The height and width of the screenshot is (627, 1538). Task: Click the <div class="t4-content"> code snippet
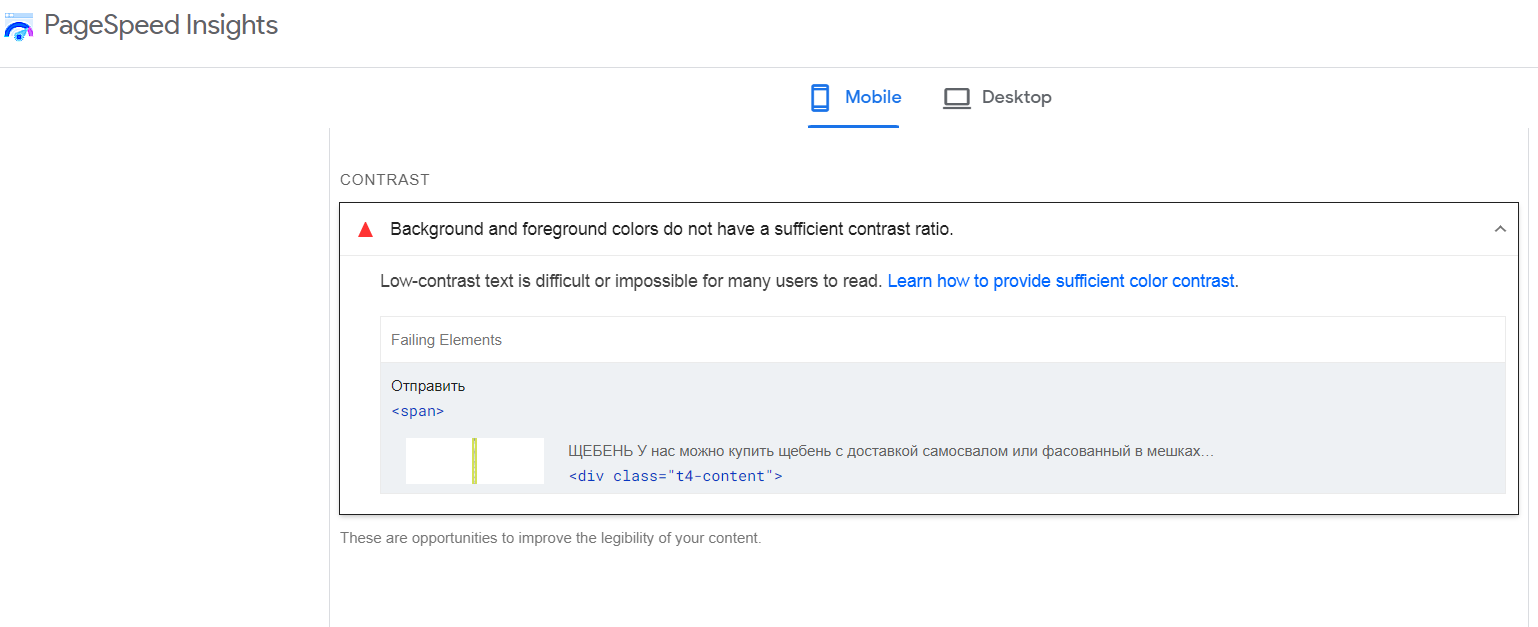(675, 476)
